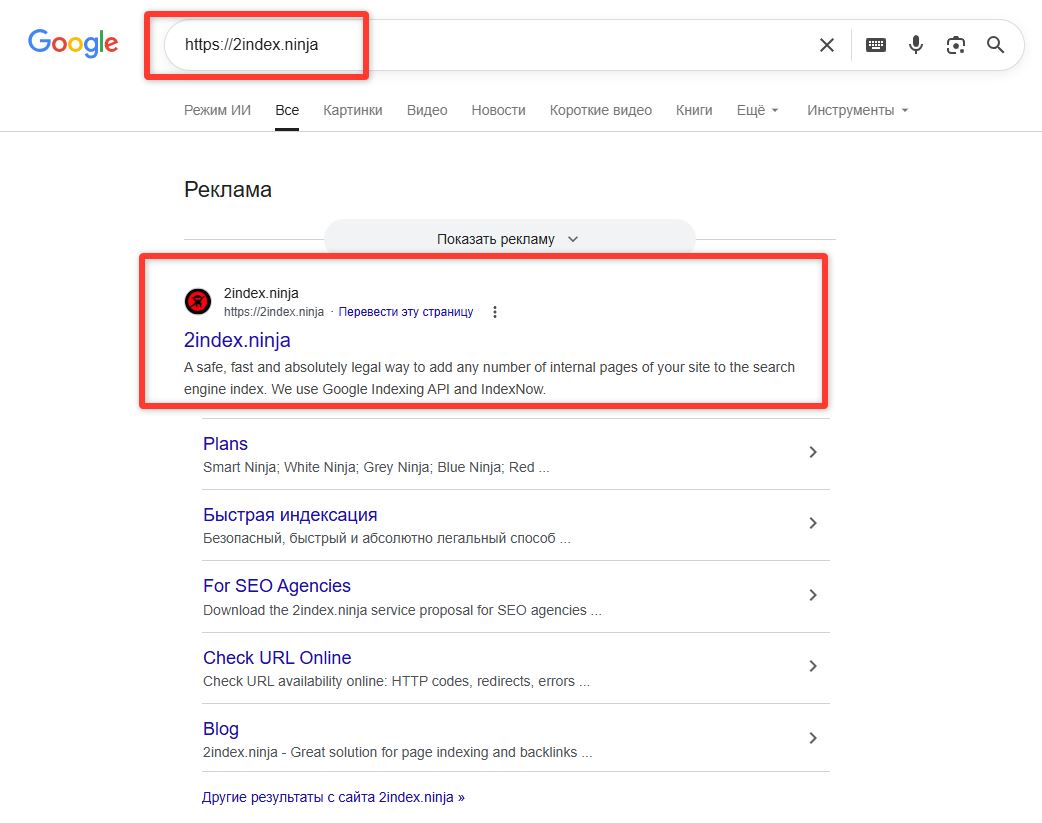Viewport: 1042px width, 823px height.
Task: Open the Ещё dropdown menu
Action: pos(758,110)
